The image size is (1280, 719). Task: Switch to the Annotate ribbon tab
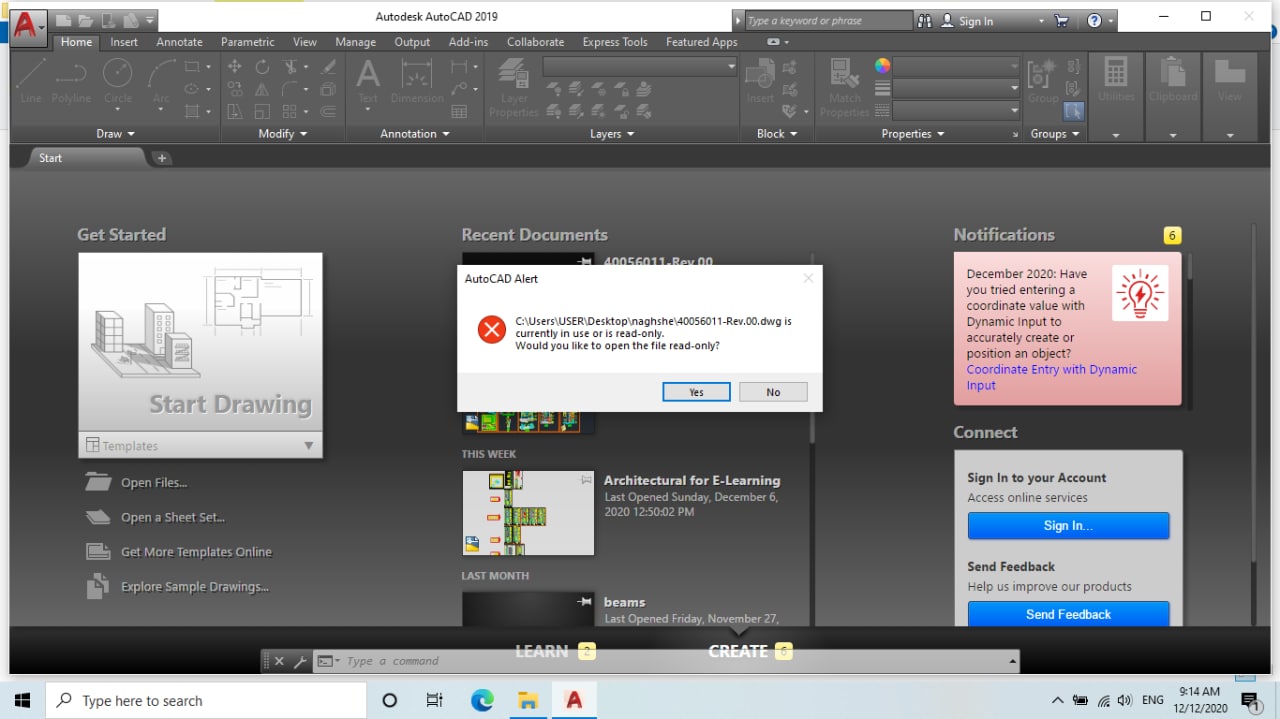(x=179, y=42)
